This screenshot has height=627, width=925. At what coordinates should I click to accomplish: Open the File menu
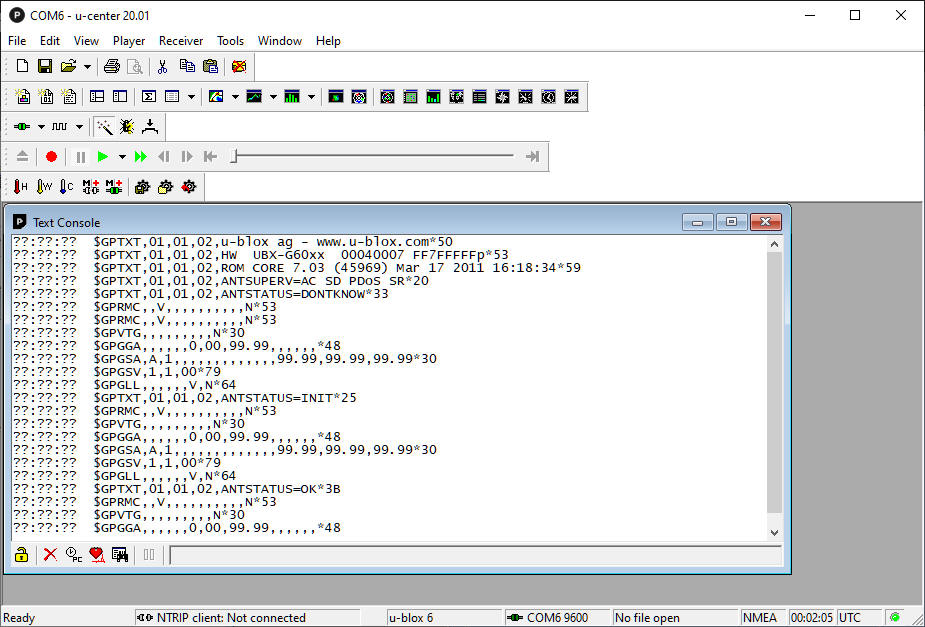click(17, 41)
